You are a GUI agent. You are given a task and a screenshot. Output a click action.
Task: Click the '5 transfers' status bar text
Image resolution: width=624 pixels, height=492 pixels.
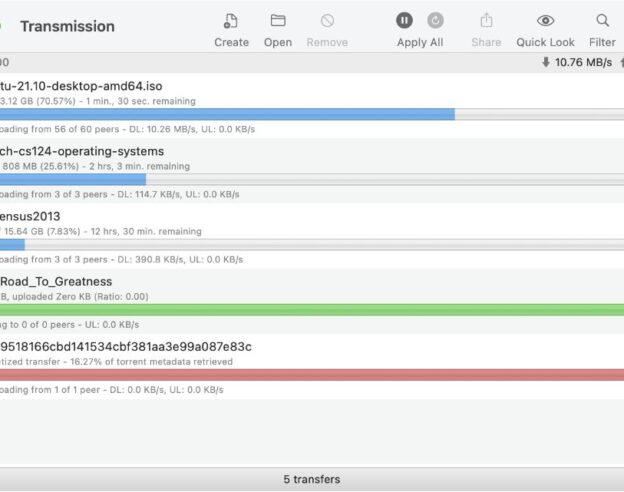(x=312, y=479)
